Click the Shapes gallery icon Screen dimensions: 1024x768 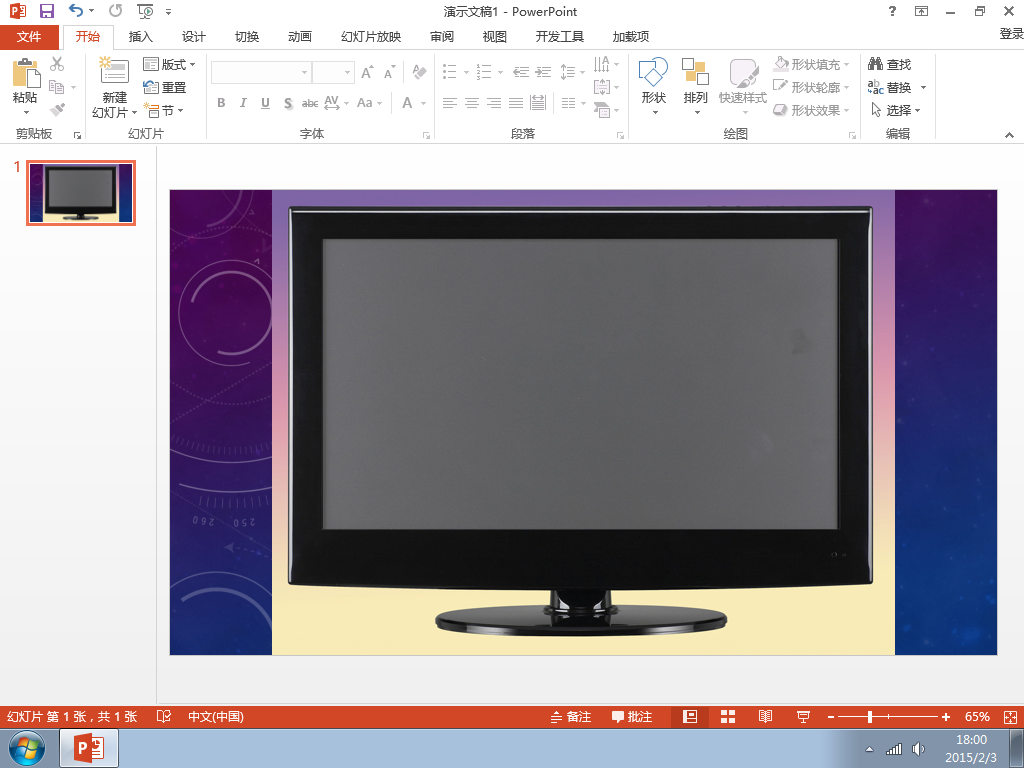coord(653,72)
